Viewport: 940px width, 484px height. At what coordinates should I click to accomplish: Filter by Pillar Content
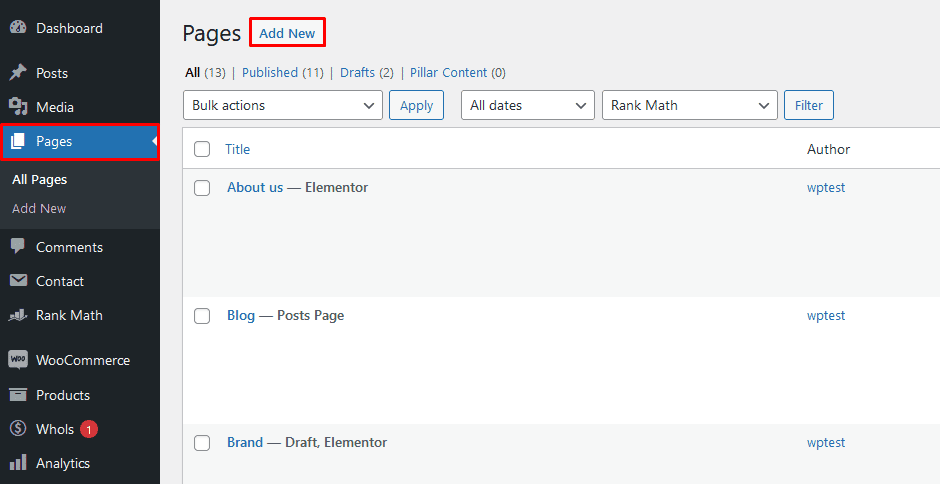tap(448, 73)
